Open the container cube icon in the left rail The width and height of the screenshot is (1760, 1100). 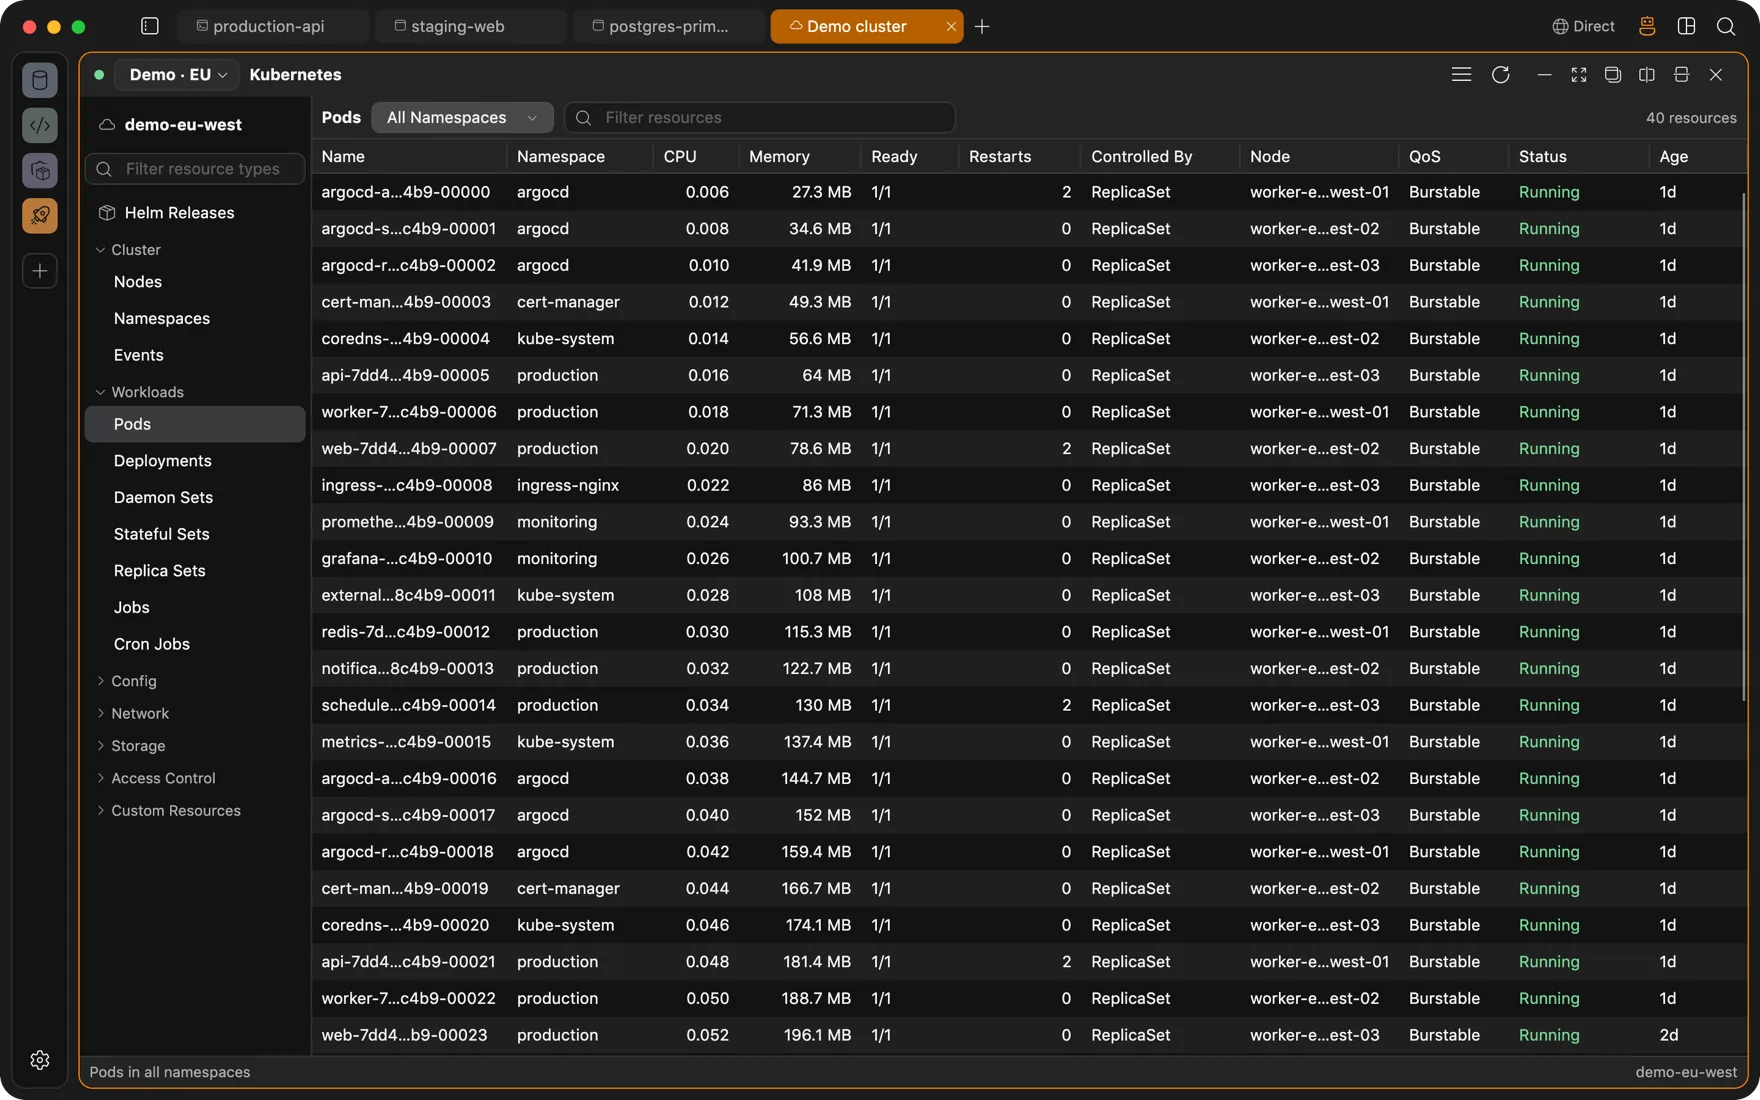coord(40,170)
